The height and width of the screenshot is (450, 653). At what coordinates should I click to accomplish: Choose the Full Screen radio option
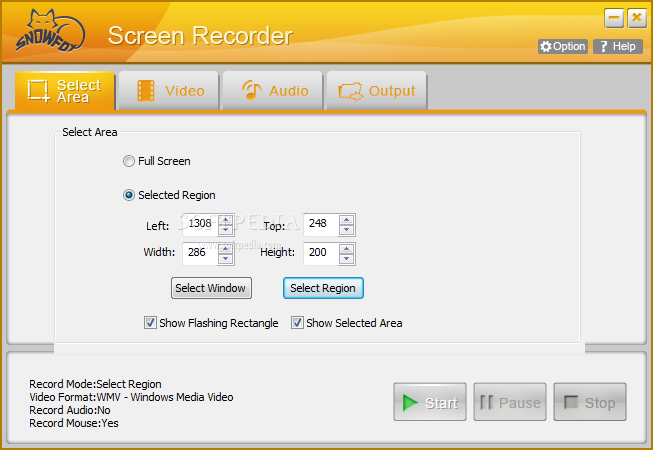click(x=128, y=161)
